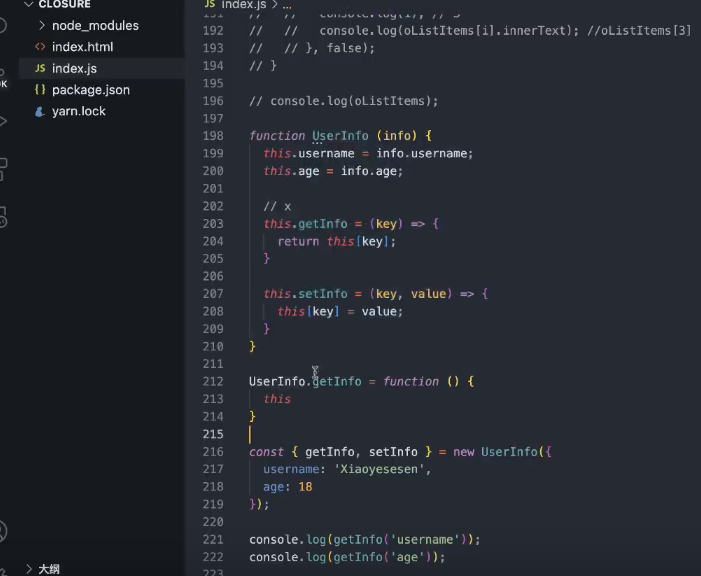Click getInfo on line 203
The height and width of the screenshot is (576, 701).
(323, 224)
